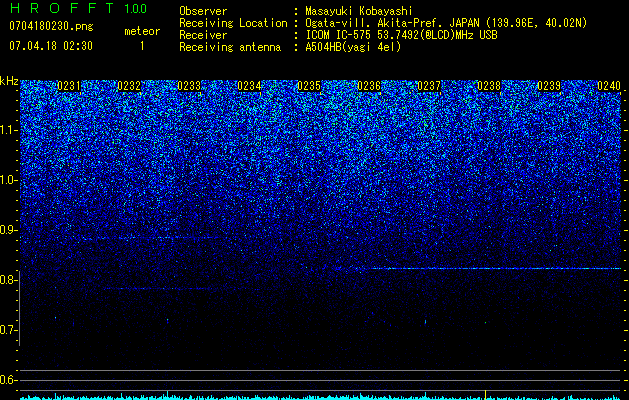Click the Receiving antenna field label
629x400 pixels.
[230, 47]
